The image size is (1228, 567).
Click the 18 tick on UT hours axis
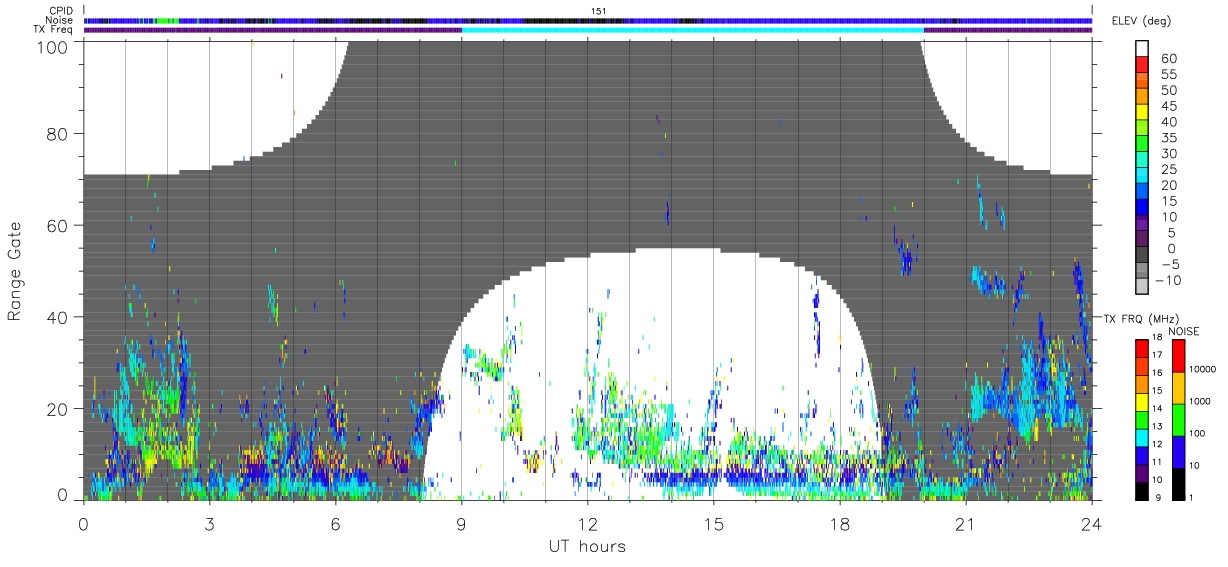839,523
